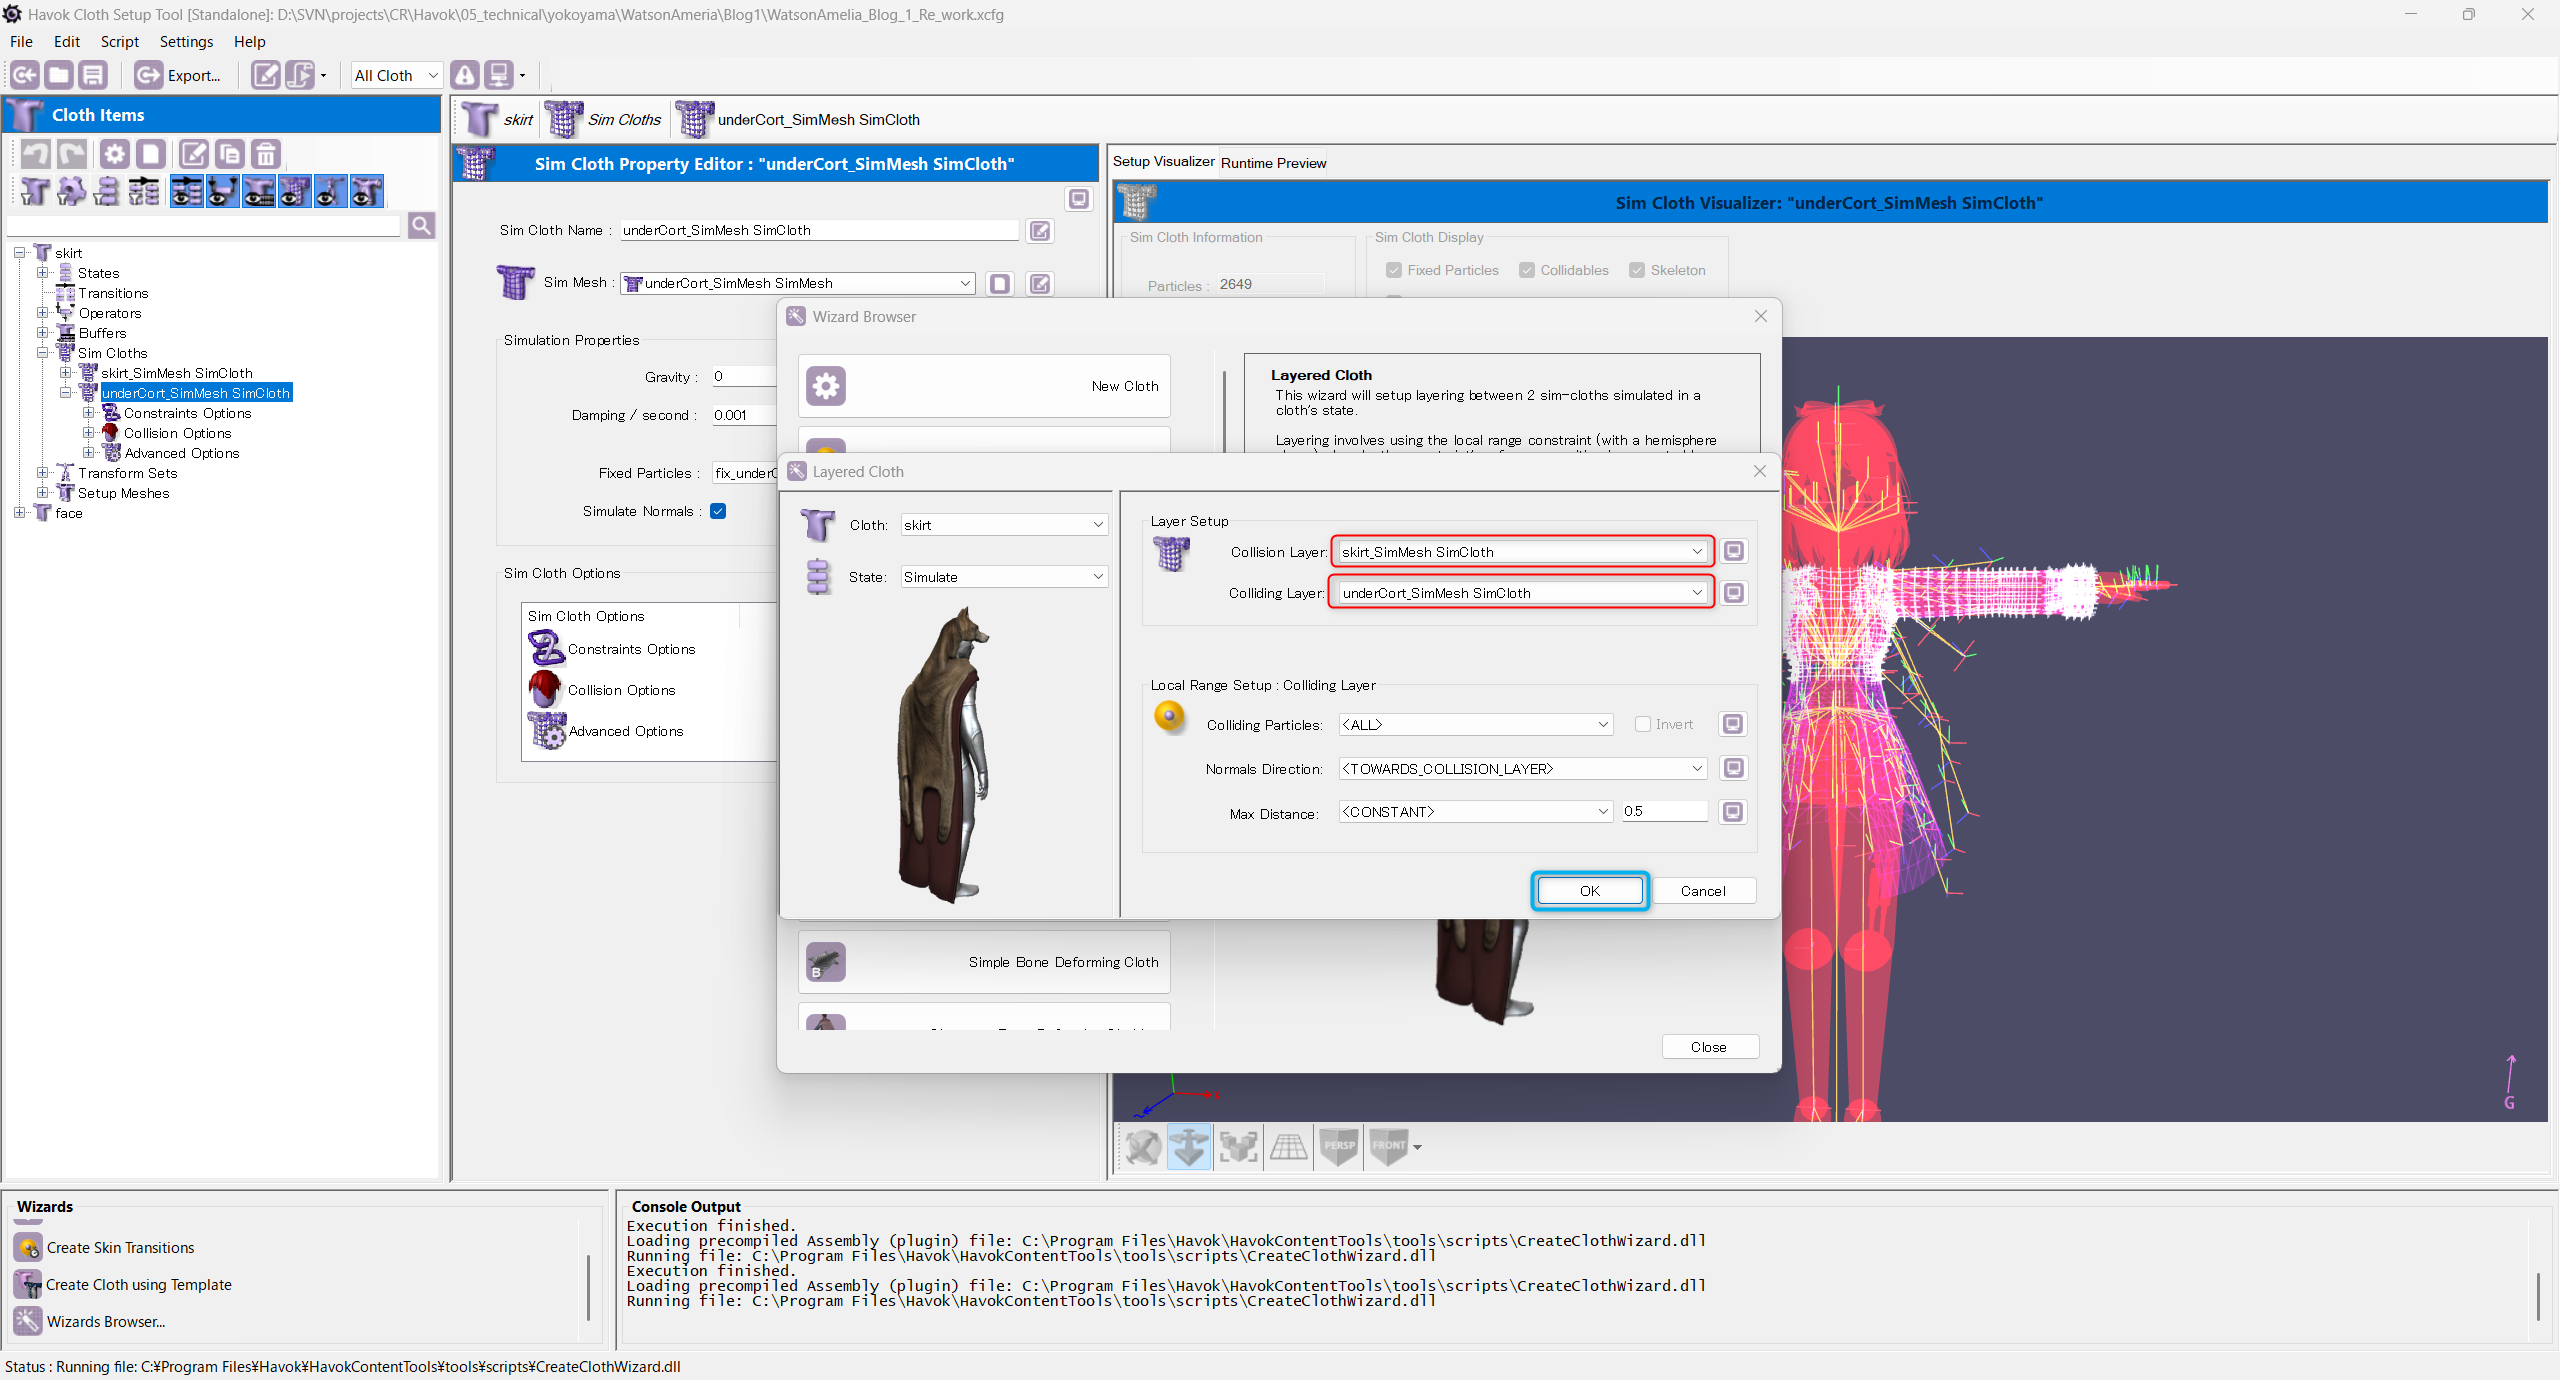Open the Sim Mesh dropdown

797,284
